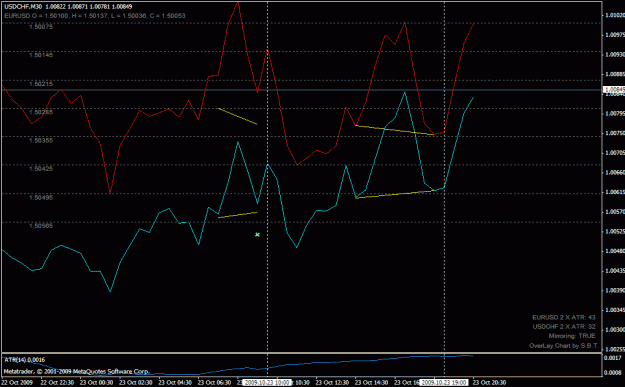Screen dimensions: 625x387
Task: Click the 23 Oct 04:30 time axis label
Action: point(175,383)
